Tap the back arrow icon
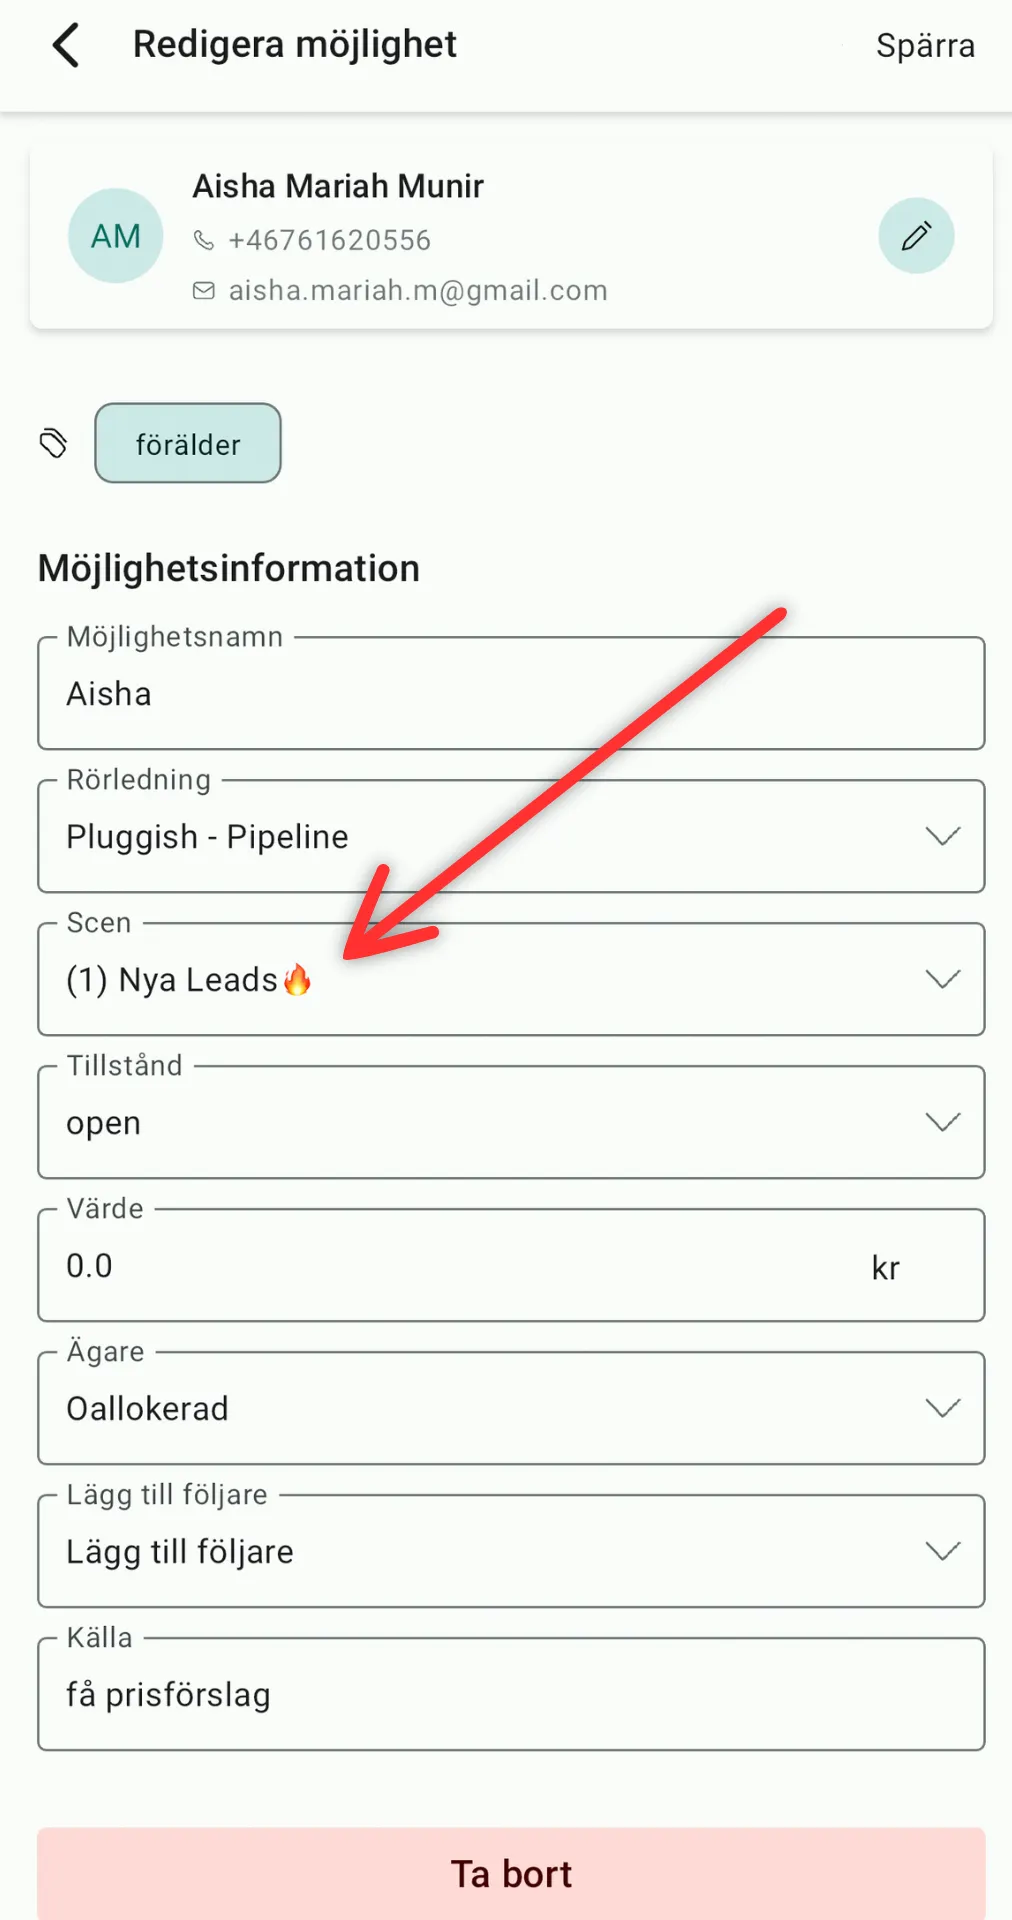Image resolution: width=1012 pixels, height=1920 pixels. (66, 46)
